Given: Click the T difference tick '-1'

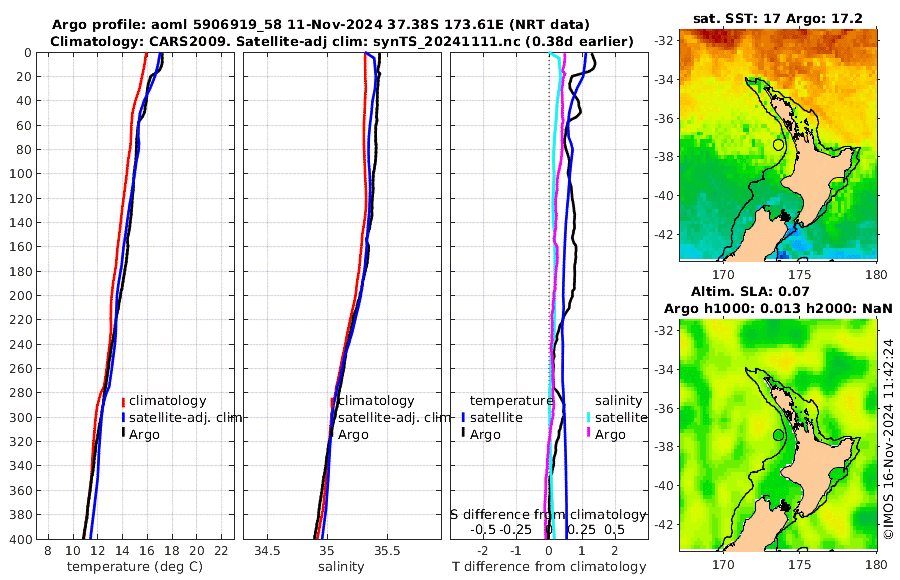Looking at the screenshot, I should (x=515, y=551).
